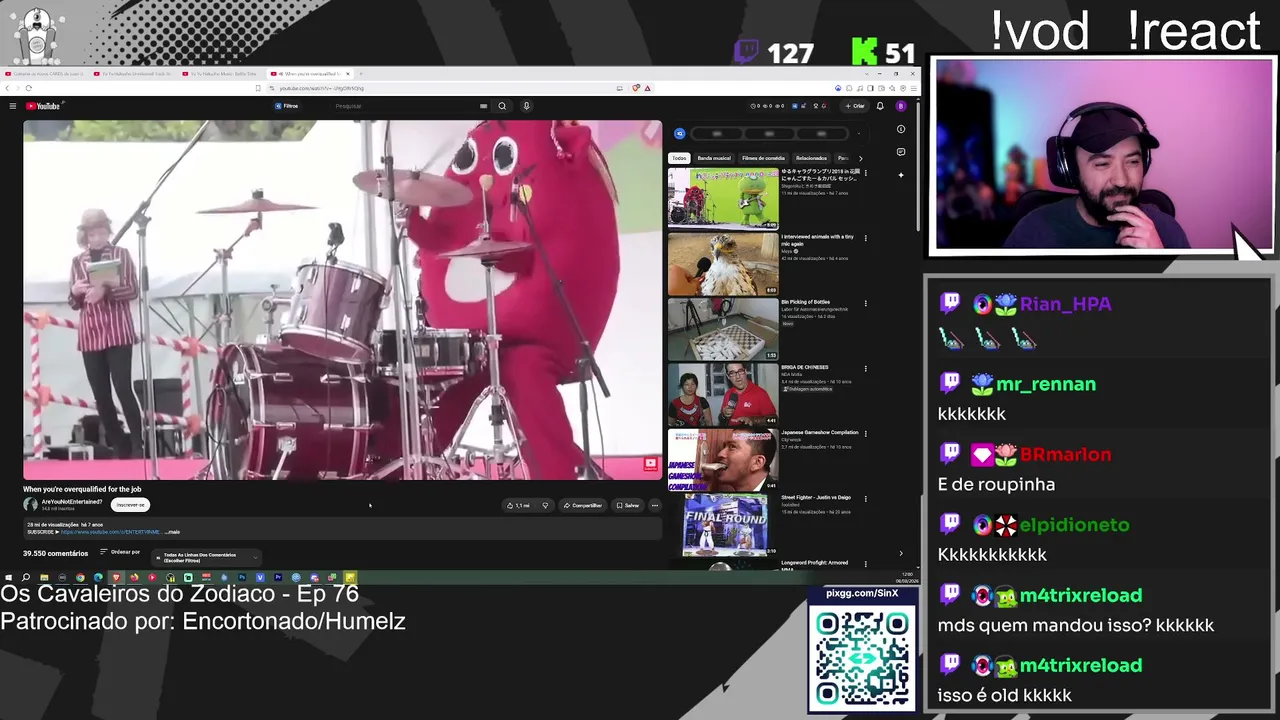Click the 'Inscrever-se' subscribe button
Image resolution: width=1280 pixels, height=720 pixels.
click(130, 505)
